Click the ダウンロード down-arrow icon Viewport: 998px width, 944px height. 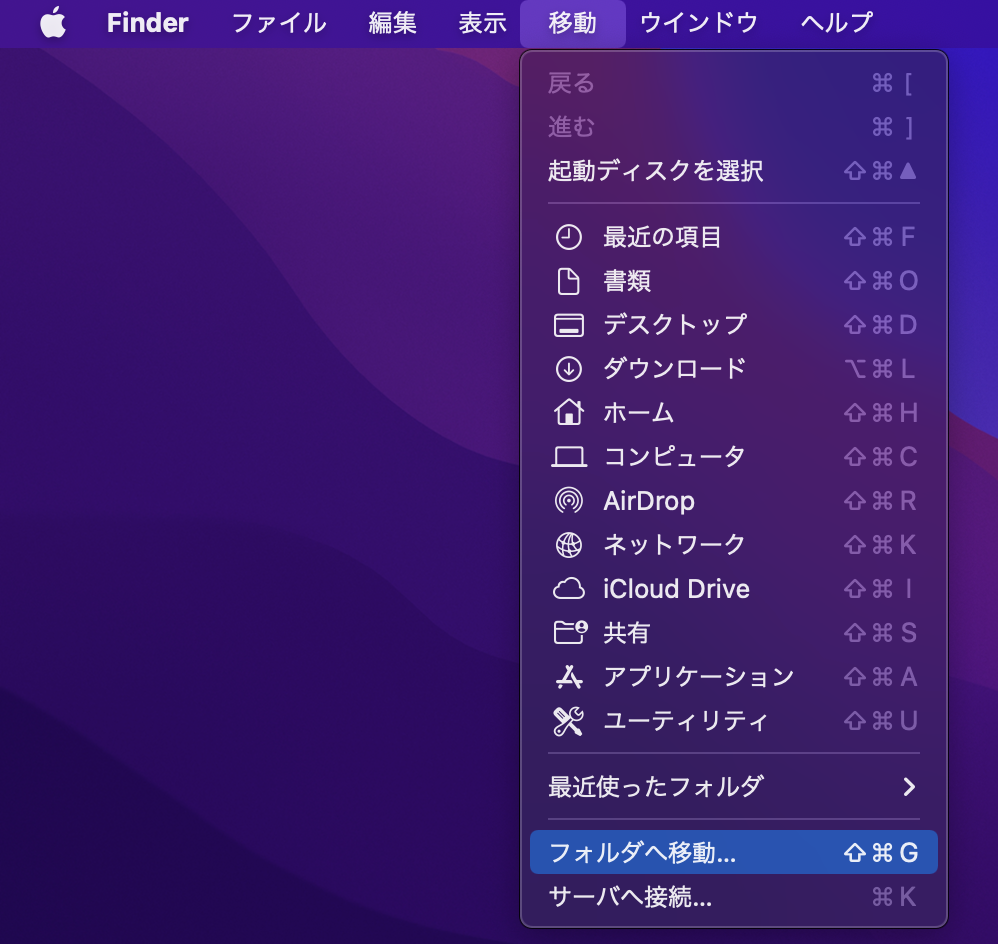point(569,369)
